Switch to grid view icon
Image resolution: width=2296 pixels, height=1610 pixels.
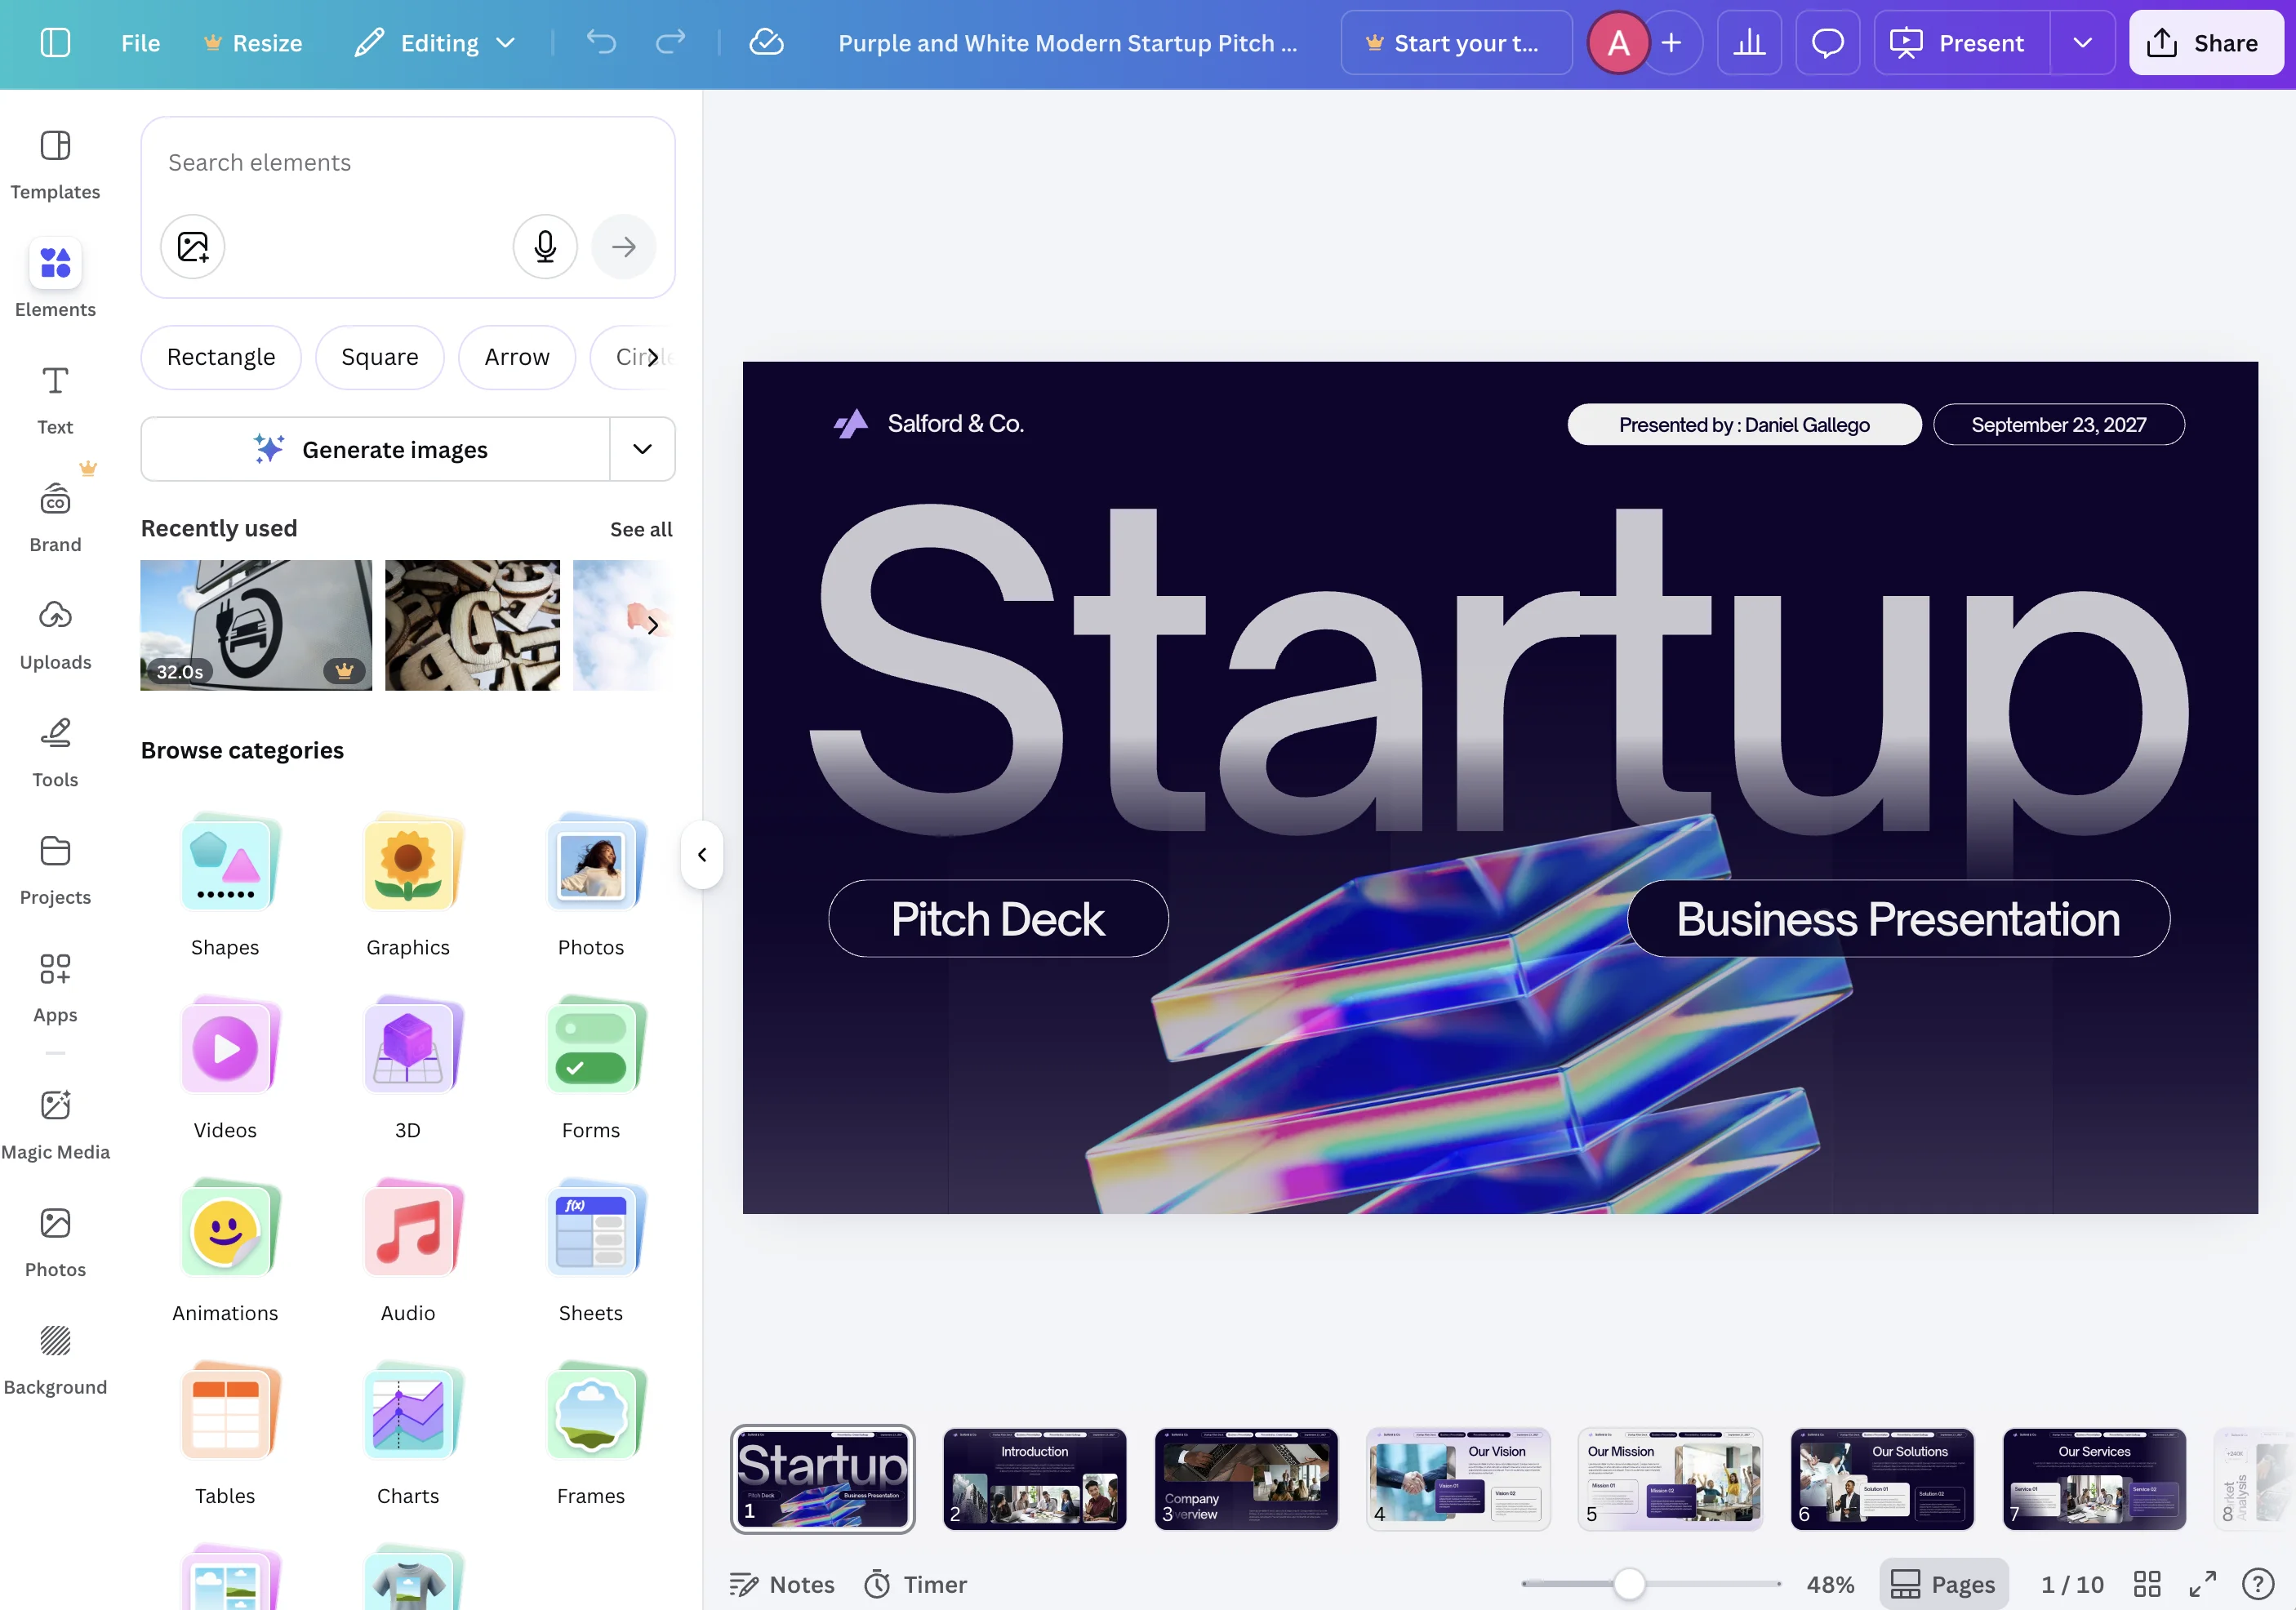[2147, 1584]
